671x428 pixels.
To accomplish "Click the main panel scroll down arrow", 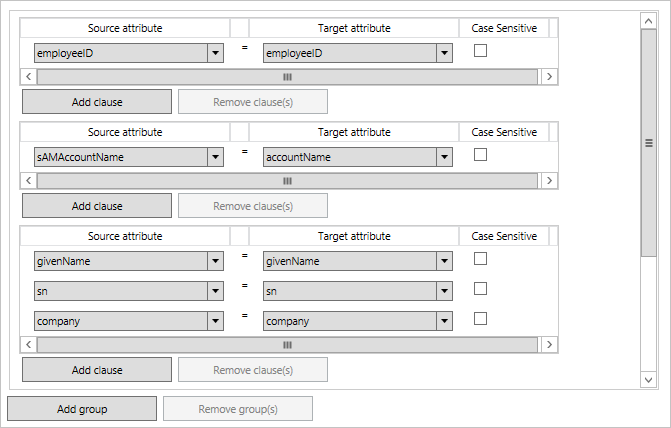I will pos(649,380).
